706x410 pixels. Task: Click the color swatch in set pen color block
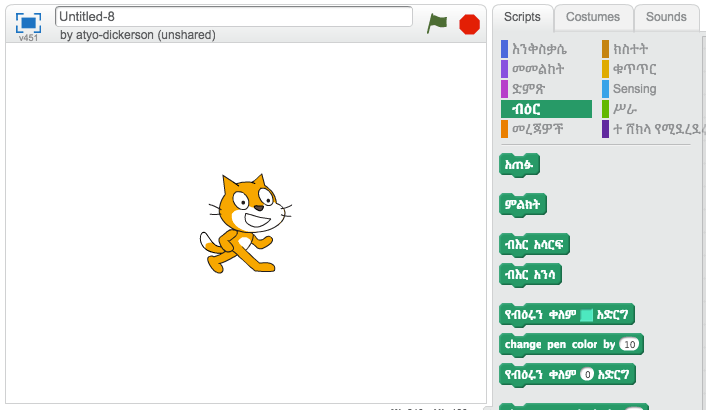point(587,315)
